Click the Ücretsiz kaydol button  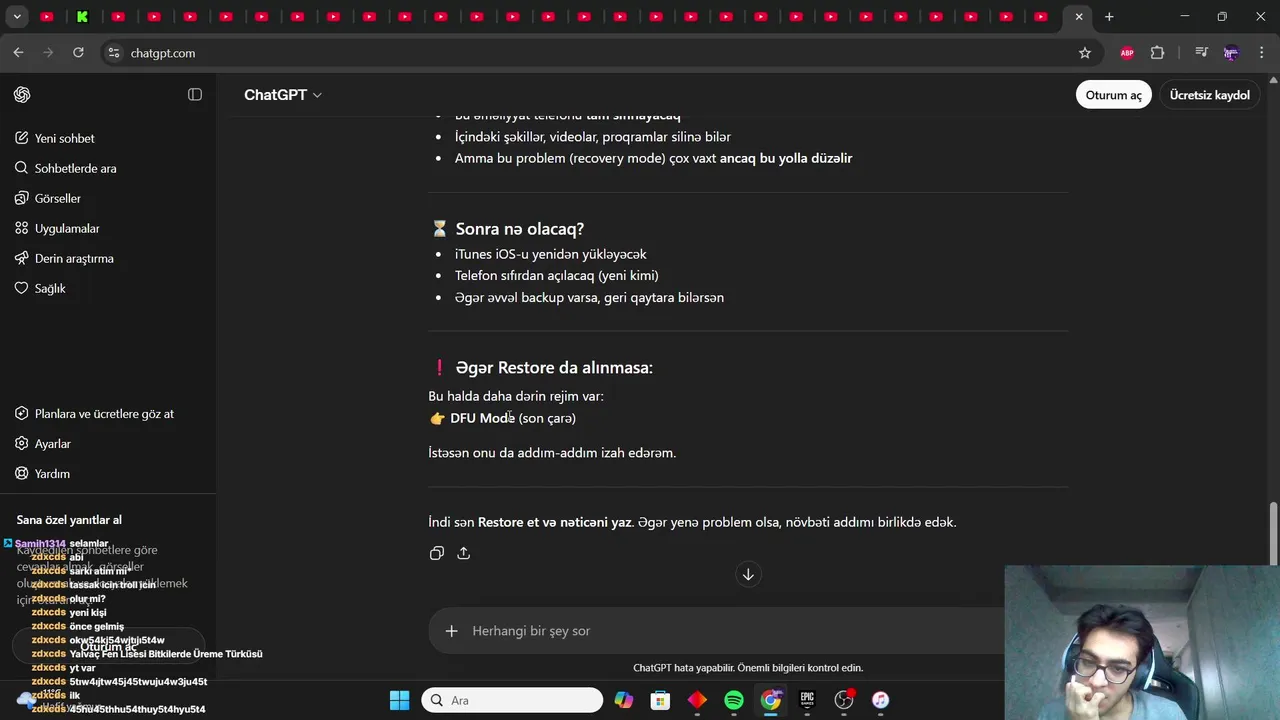point(1209,95)
